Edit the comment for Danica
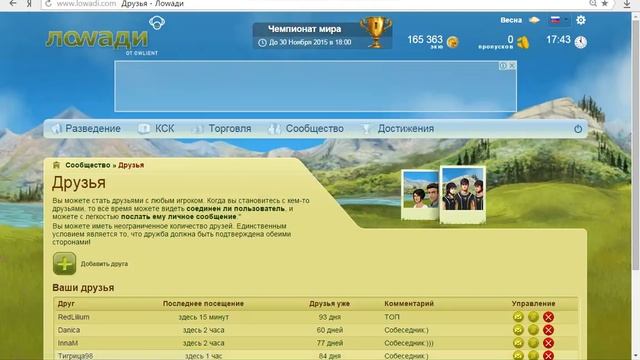This screenshot has height=360, width=640. coord(533,330)
